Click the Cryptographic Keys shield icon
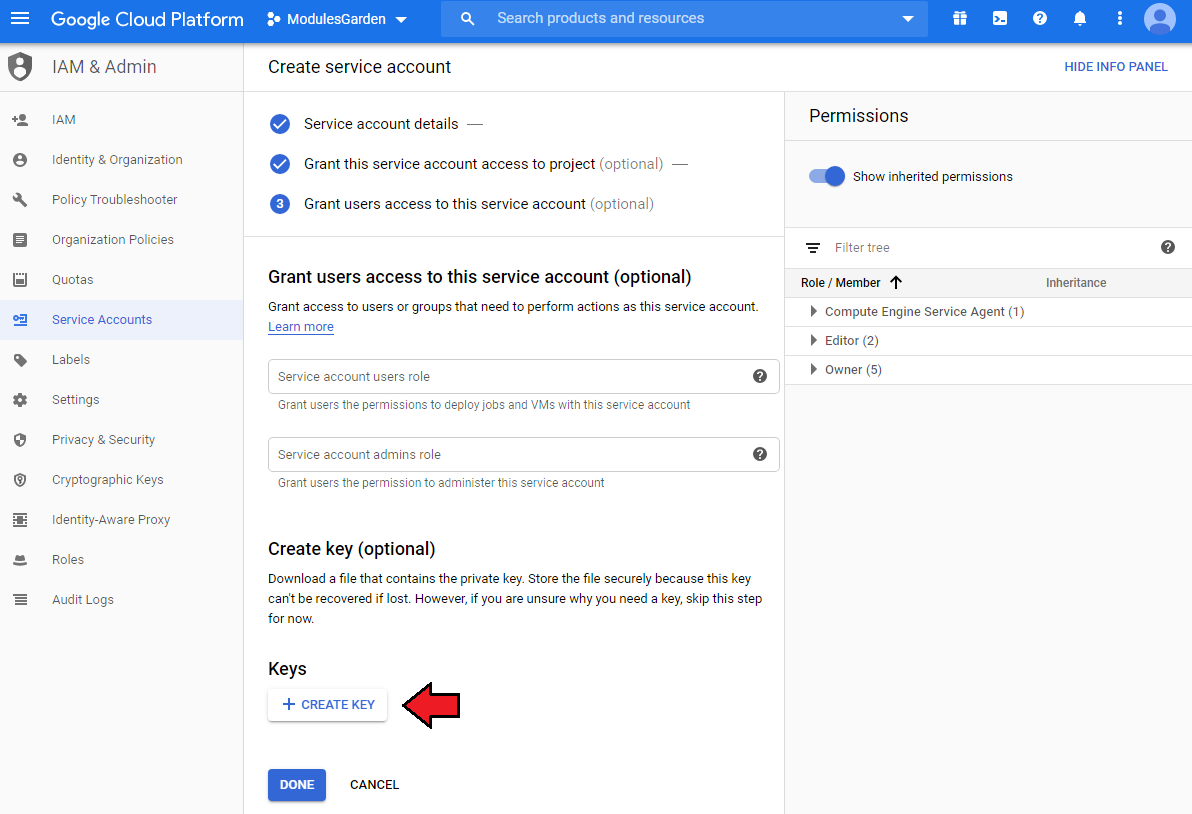 click(x=21, y=480)
